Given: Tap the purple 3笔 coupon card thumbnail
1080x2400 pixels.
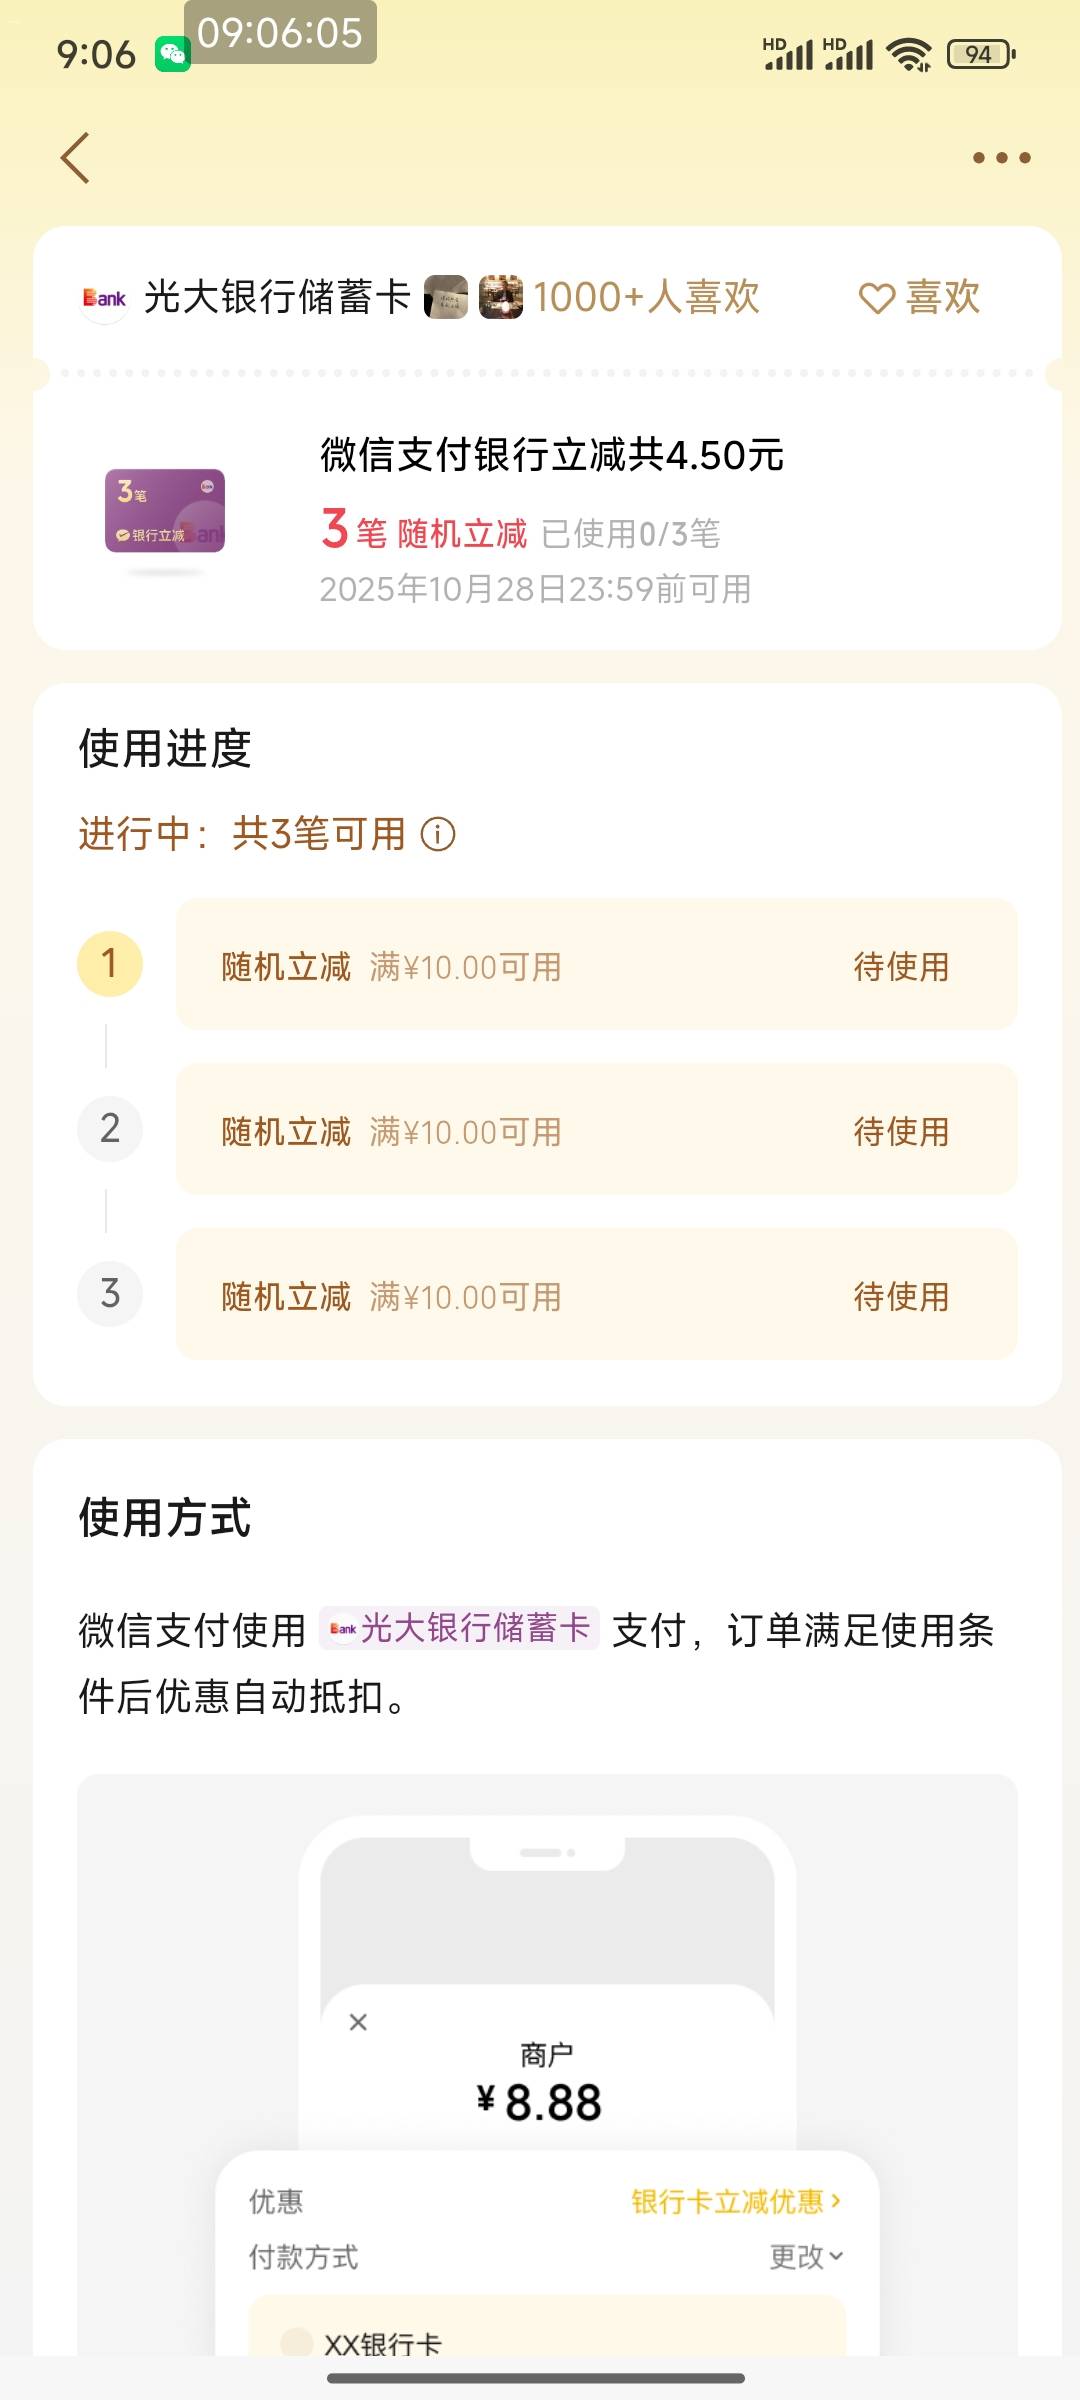Looking at the screenshot, I should 165,511.
